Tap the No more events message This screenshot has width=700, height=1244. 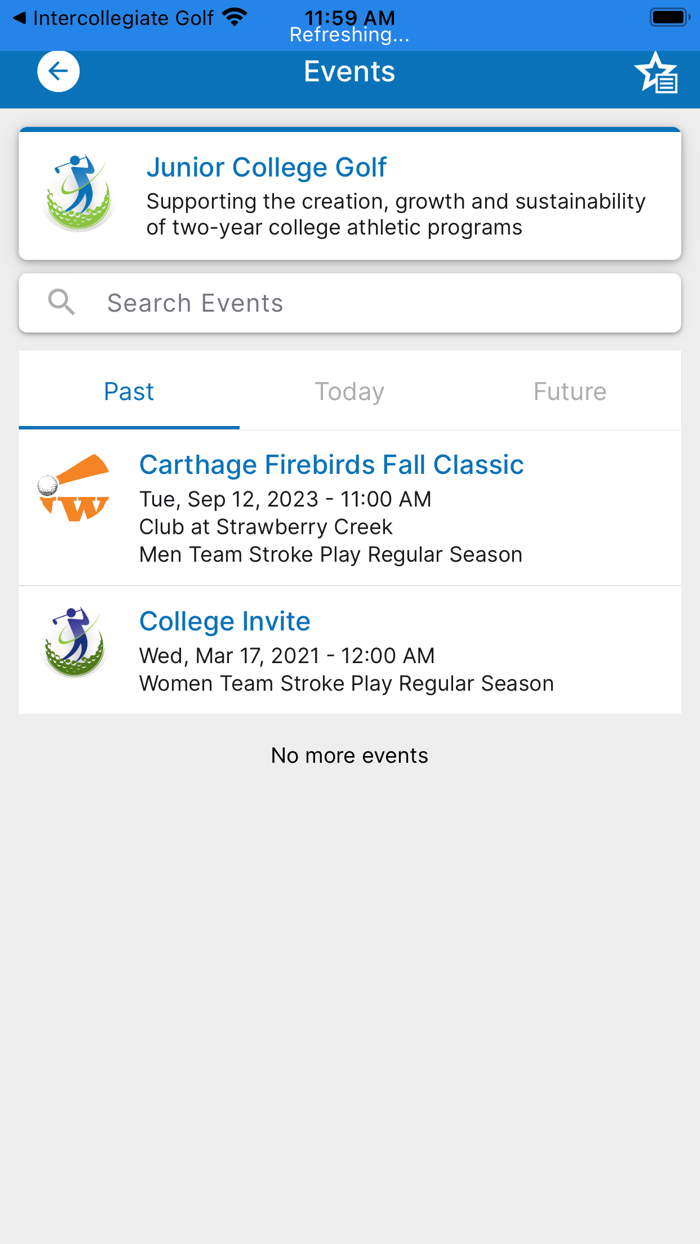(x=349, y=755)
